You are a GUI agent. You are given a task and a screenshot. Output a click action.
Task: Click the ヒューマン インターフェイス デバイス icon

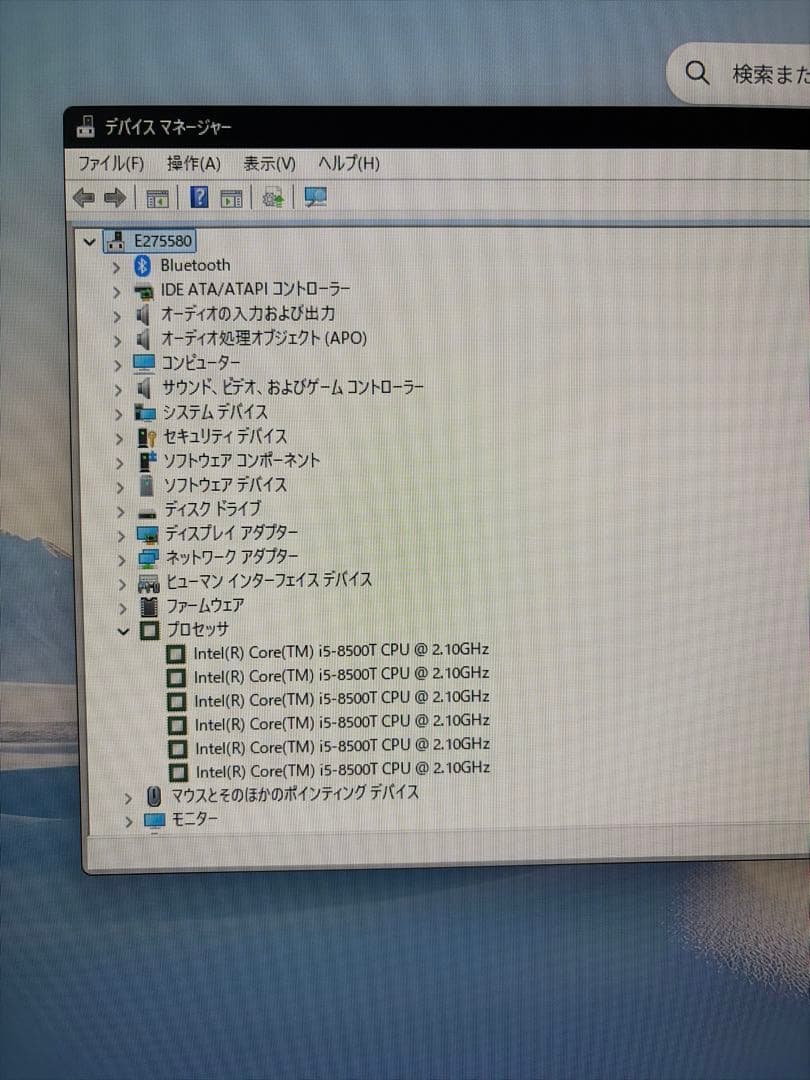click(x=149, y=583)
